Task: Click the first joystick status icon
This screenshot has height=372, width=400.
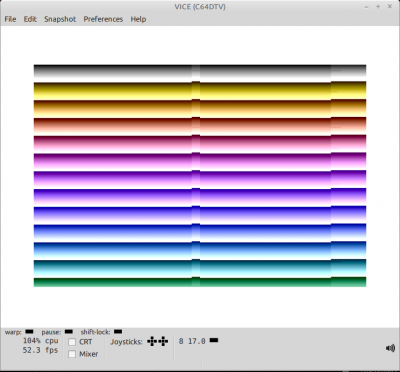Action: coord(152,341)
